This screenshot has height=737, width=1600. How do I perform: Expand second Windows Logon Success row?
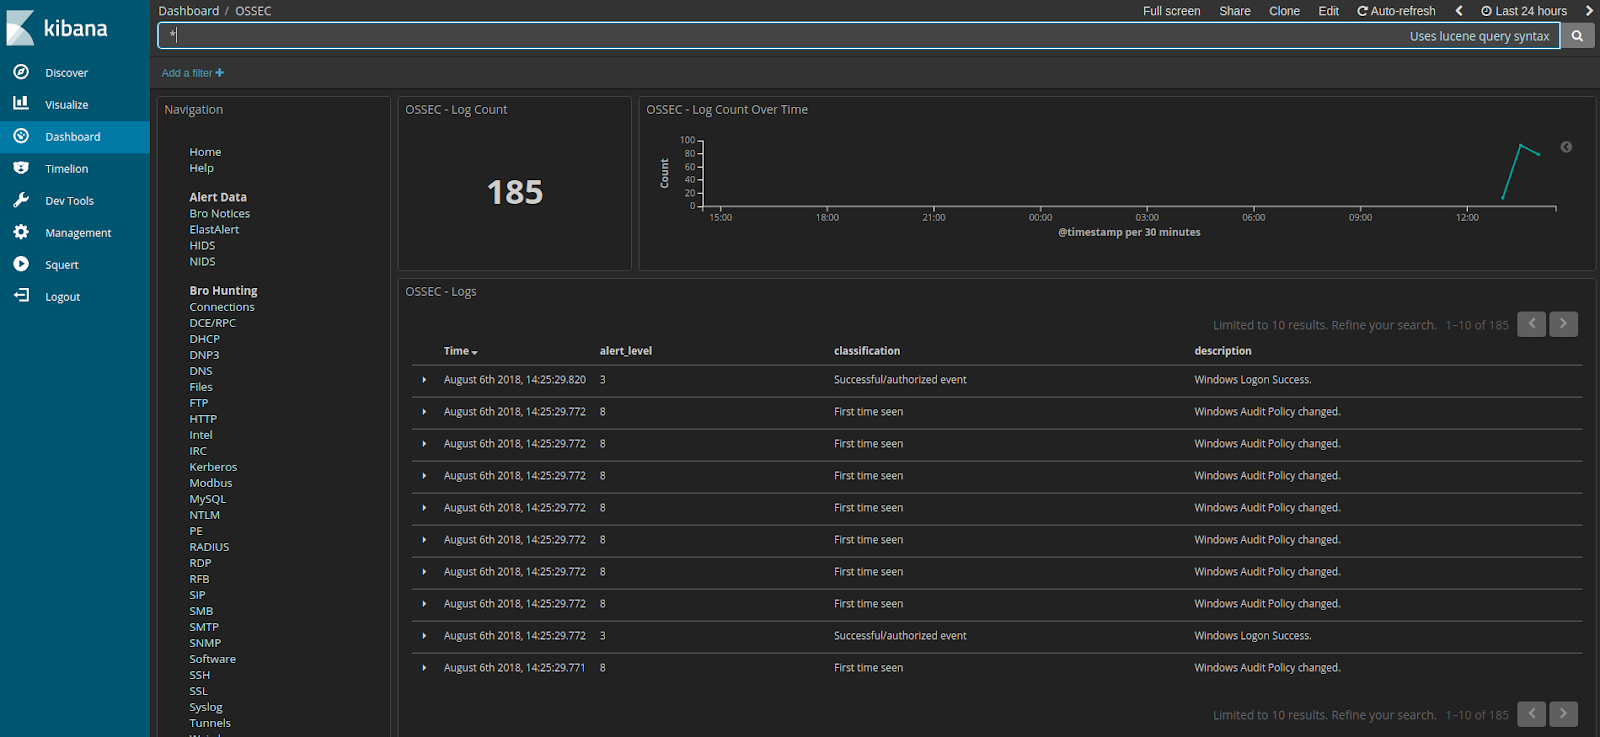[424, 636]
